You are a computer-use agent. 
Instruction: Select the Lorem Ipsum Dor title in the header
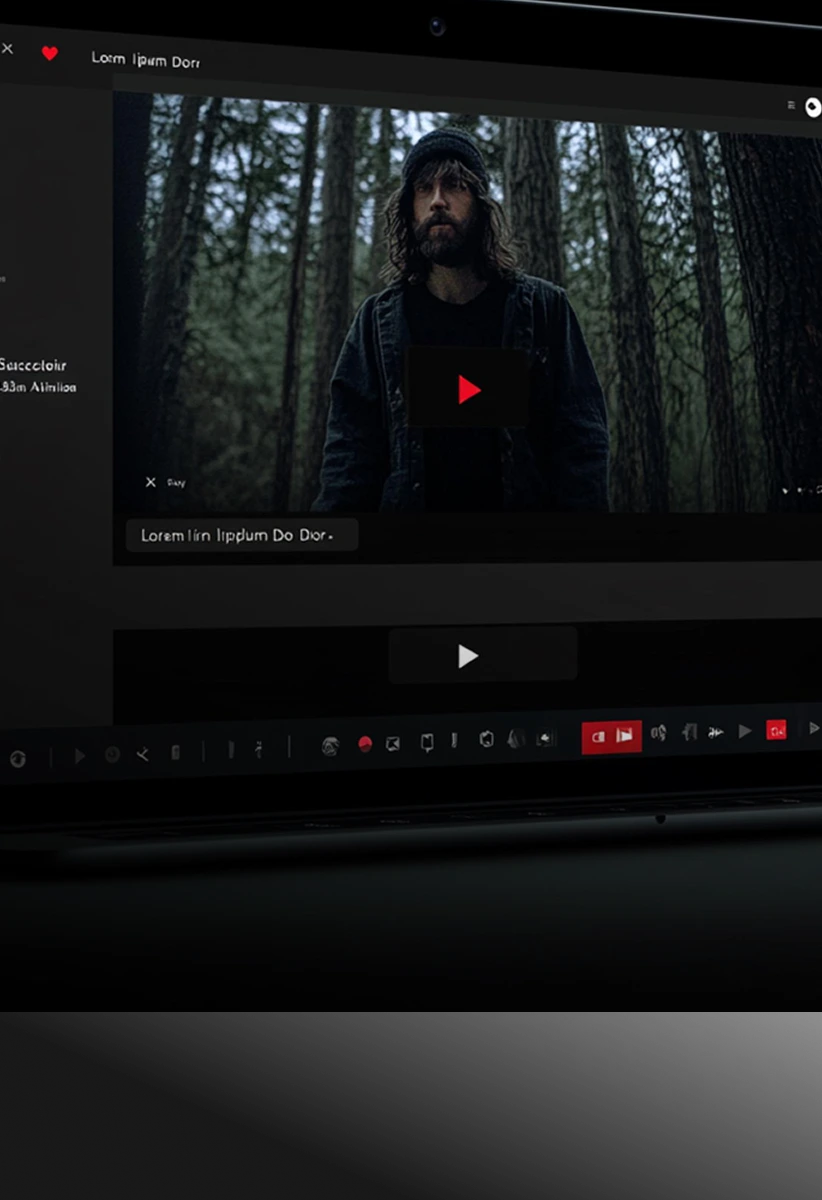(x=145, y=59)
